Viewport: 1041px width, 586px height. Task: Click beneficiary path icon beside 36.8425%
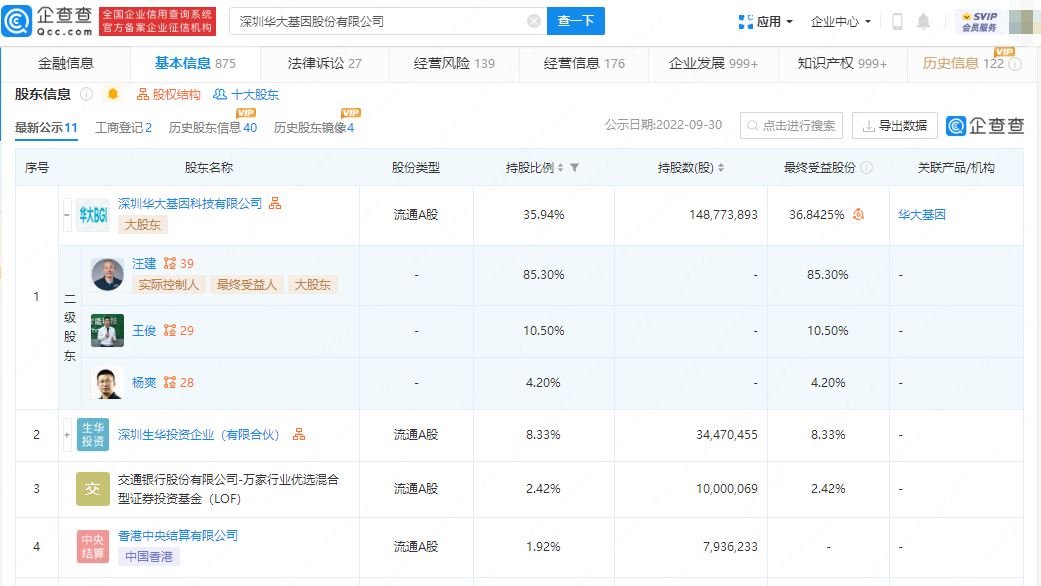pyautogui.click(x=858, y=214)
